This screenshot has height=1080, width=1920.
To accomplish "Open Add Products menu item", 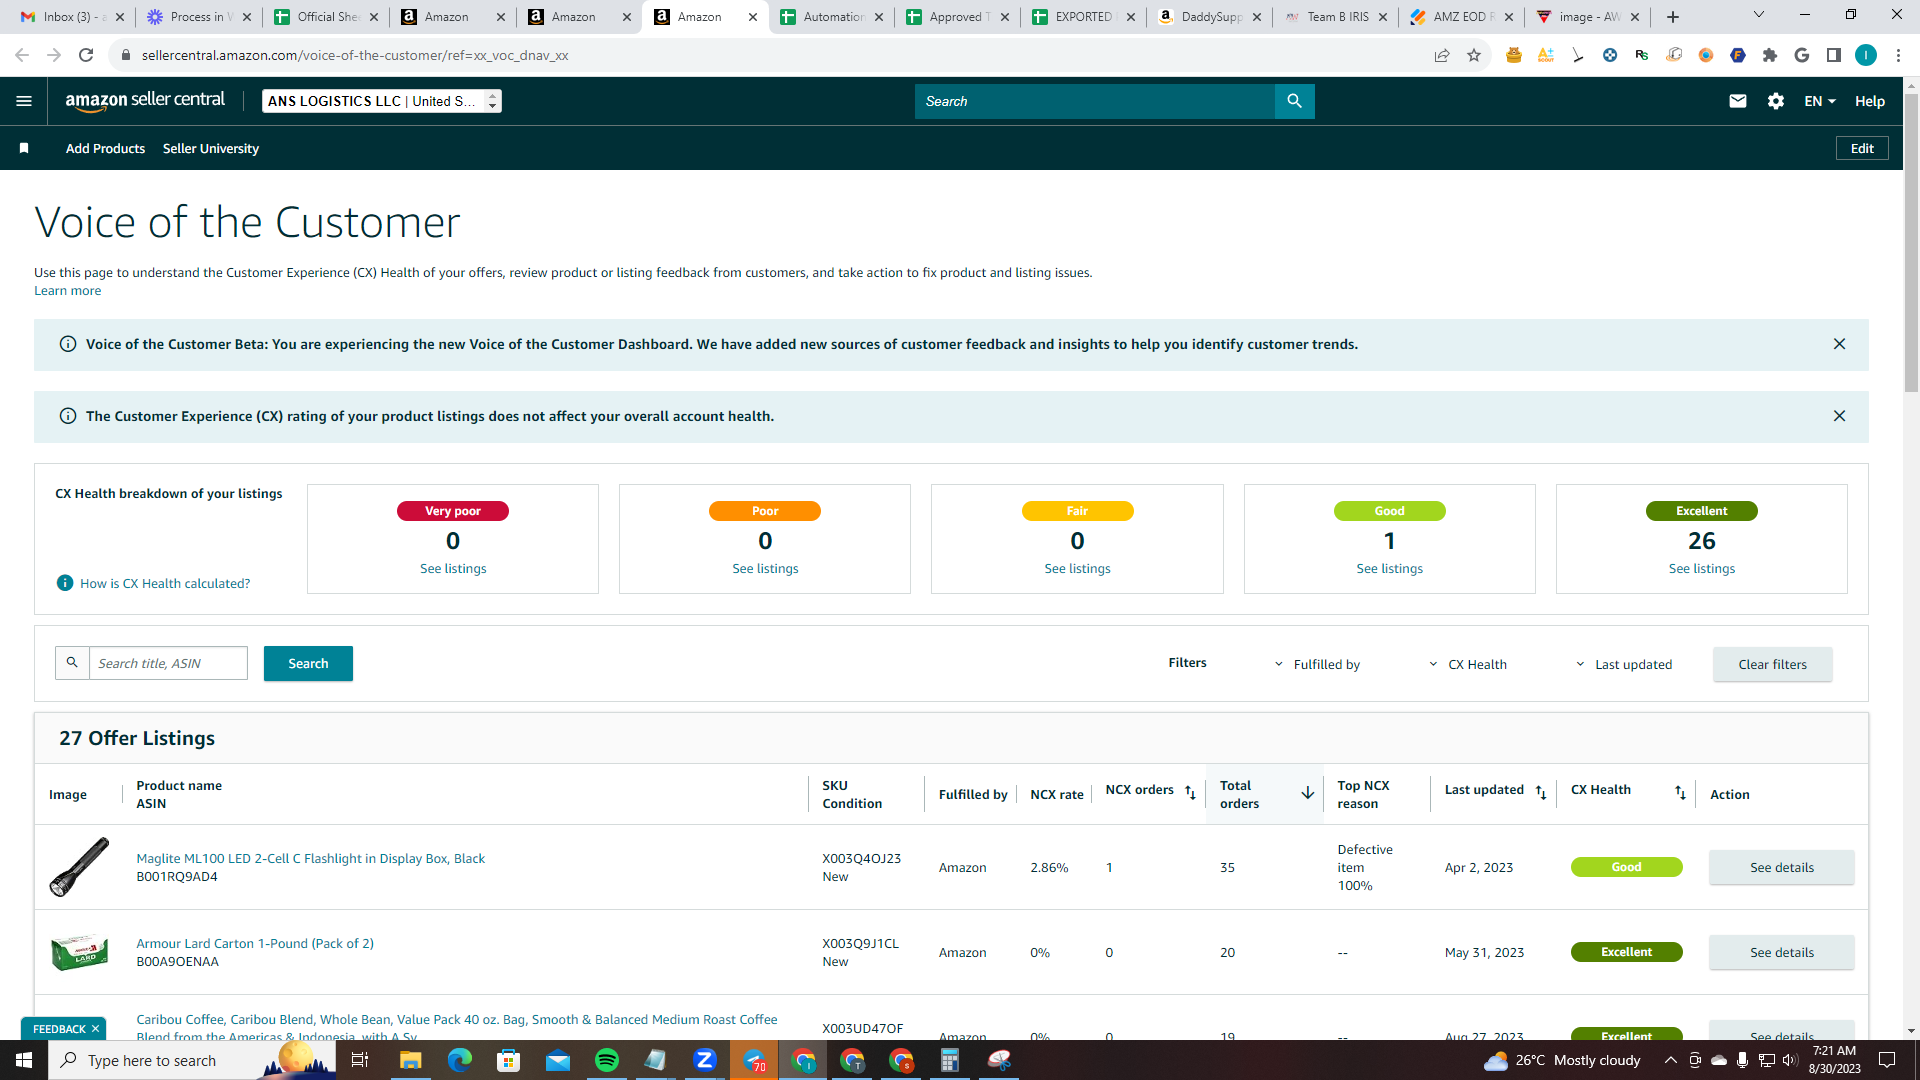I will pyautogui.click(x=105, y=148).
